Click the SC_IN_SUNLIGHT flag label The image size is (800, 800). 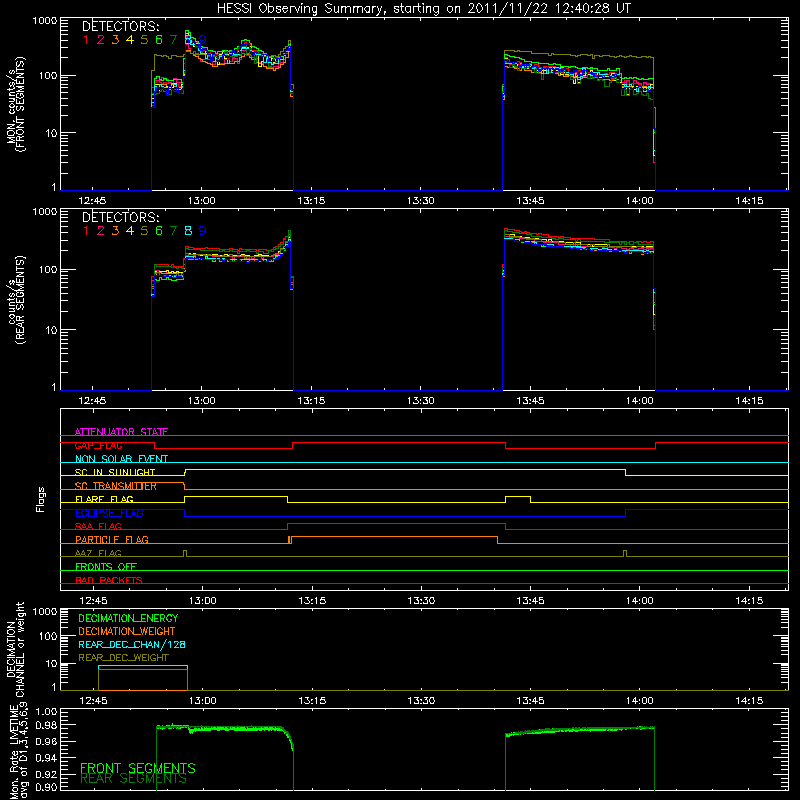pos(115,472)
